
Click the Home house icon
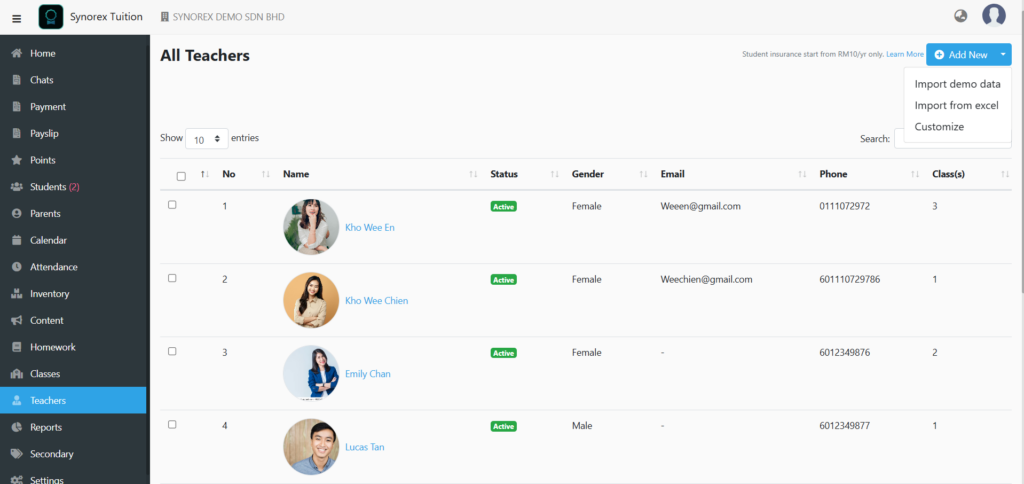tap(17, 54)
